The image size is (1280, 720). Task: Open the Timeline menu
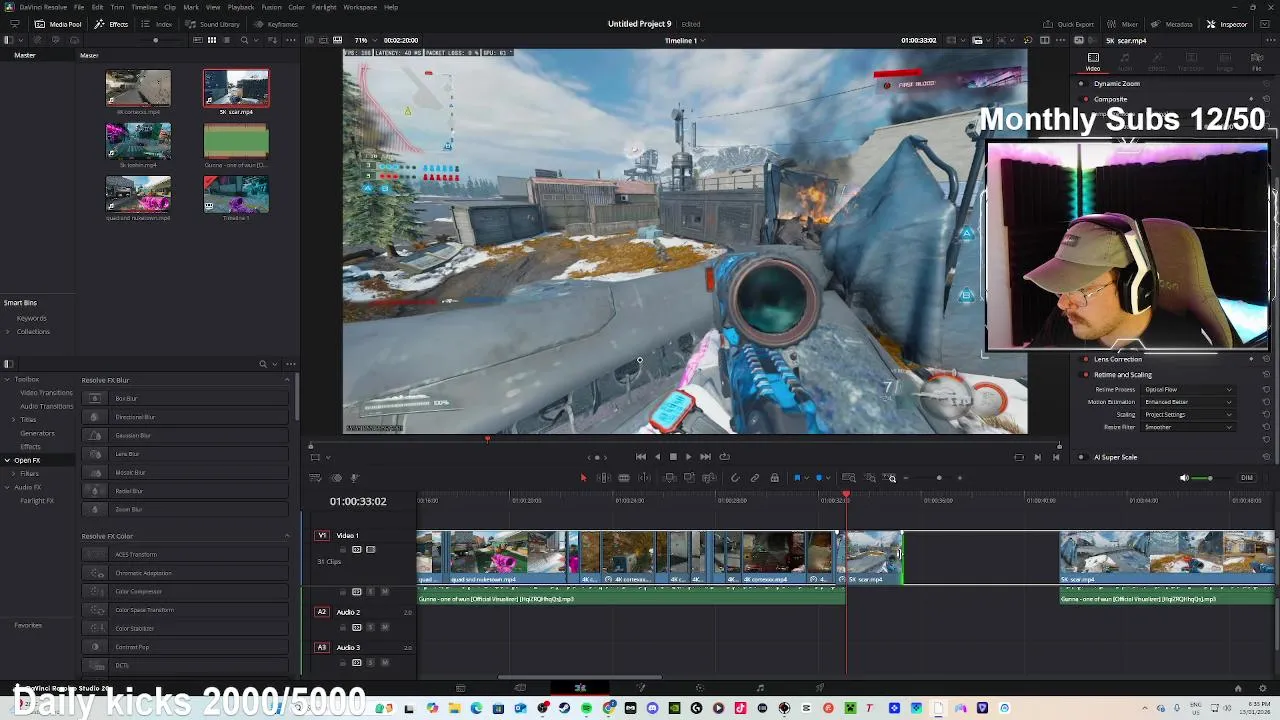[x=144, y=7]
